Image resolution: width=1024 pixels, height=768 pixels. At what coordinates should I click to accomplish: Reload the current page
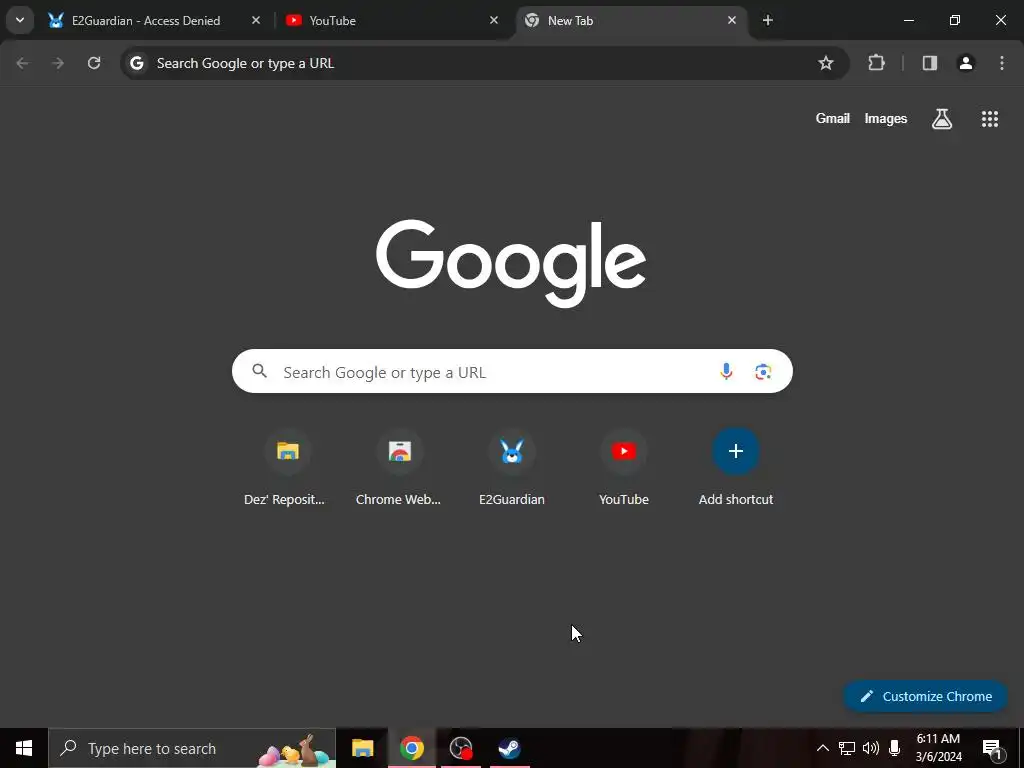(x=94, y=63)
